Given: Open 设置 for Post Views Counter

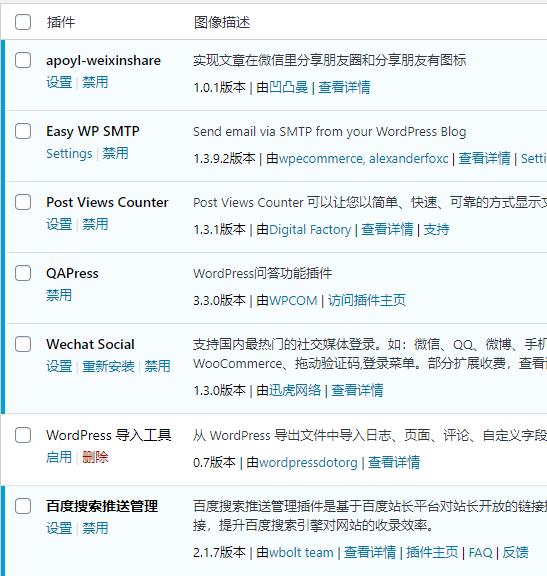Looking at the screenshot, I should [59, 224].
